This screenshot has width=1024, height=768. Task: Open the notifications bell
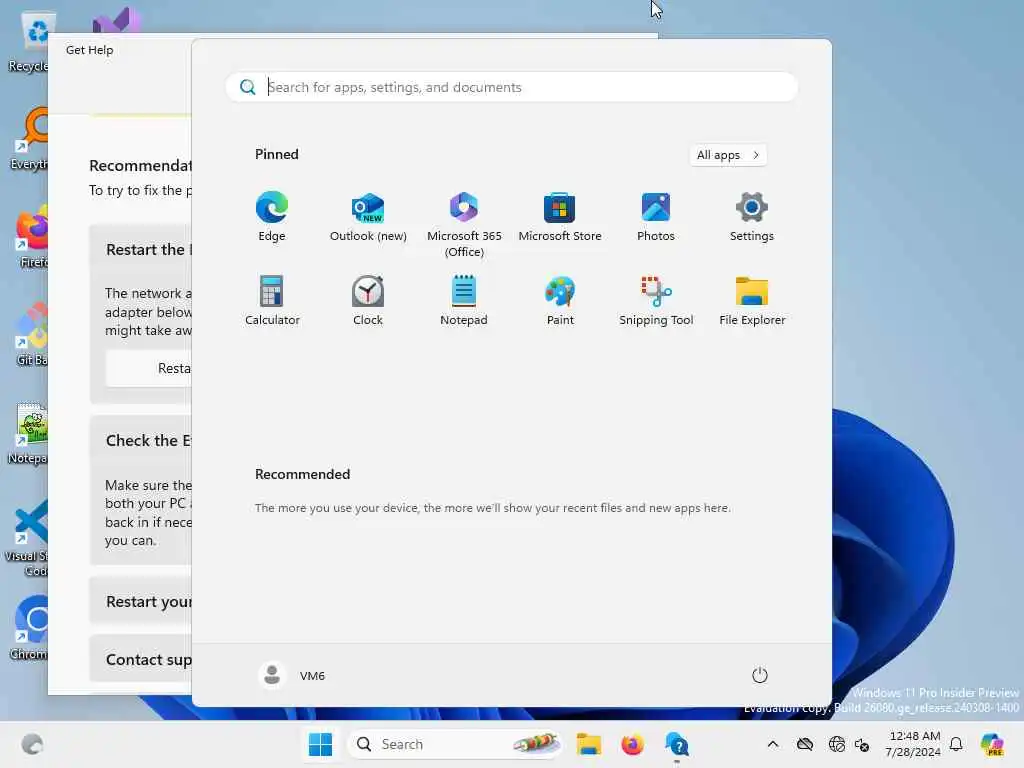click(x=956, y=744)
